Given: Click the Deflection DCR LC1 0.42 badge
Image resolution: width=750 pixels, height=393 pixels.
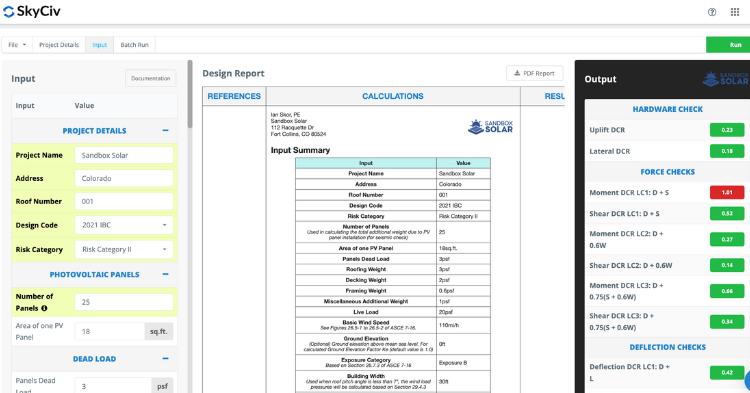Looking at the screenshot, I should coord(727,372).
